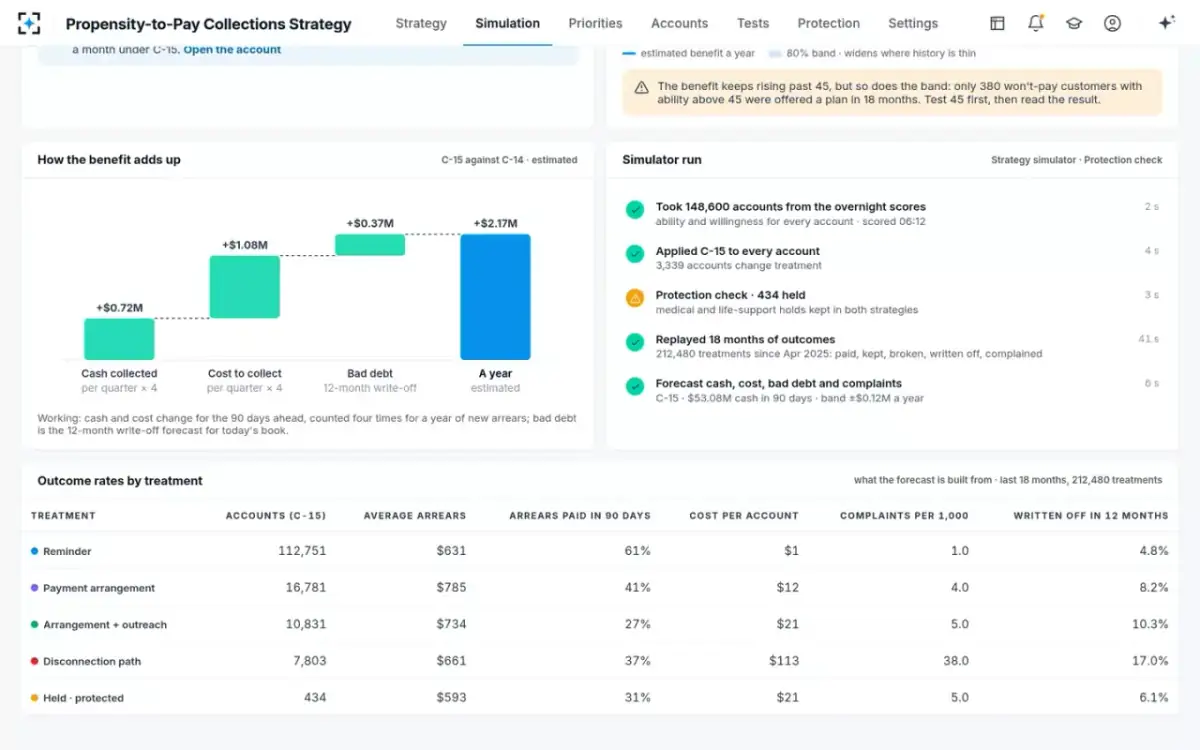This screenshot has height=750, width=1200.
Task: Click the $113 cost per account value
Action: click(x=784, y=661)
